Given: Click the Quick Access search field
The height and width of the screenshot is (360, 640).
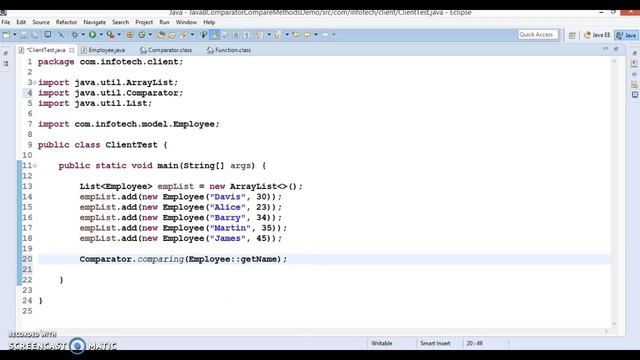Looking at the screenshot, I should click(x=538, y=35).
